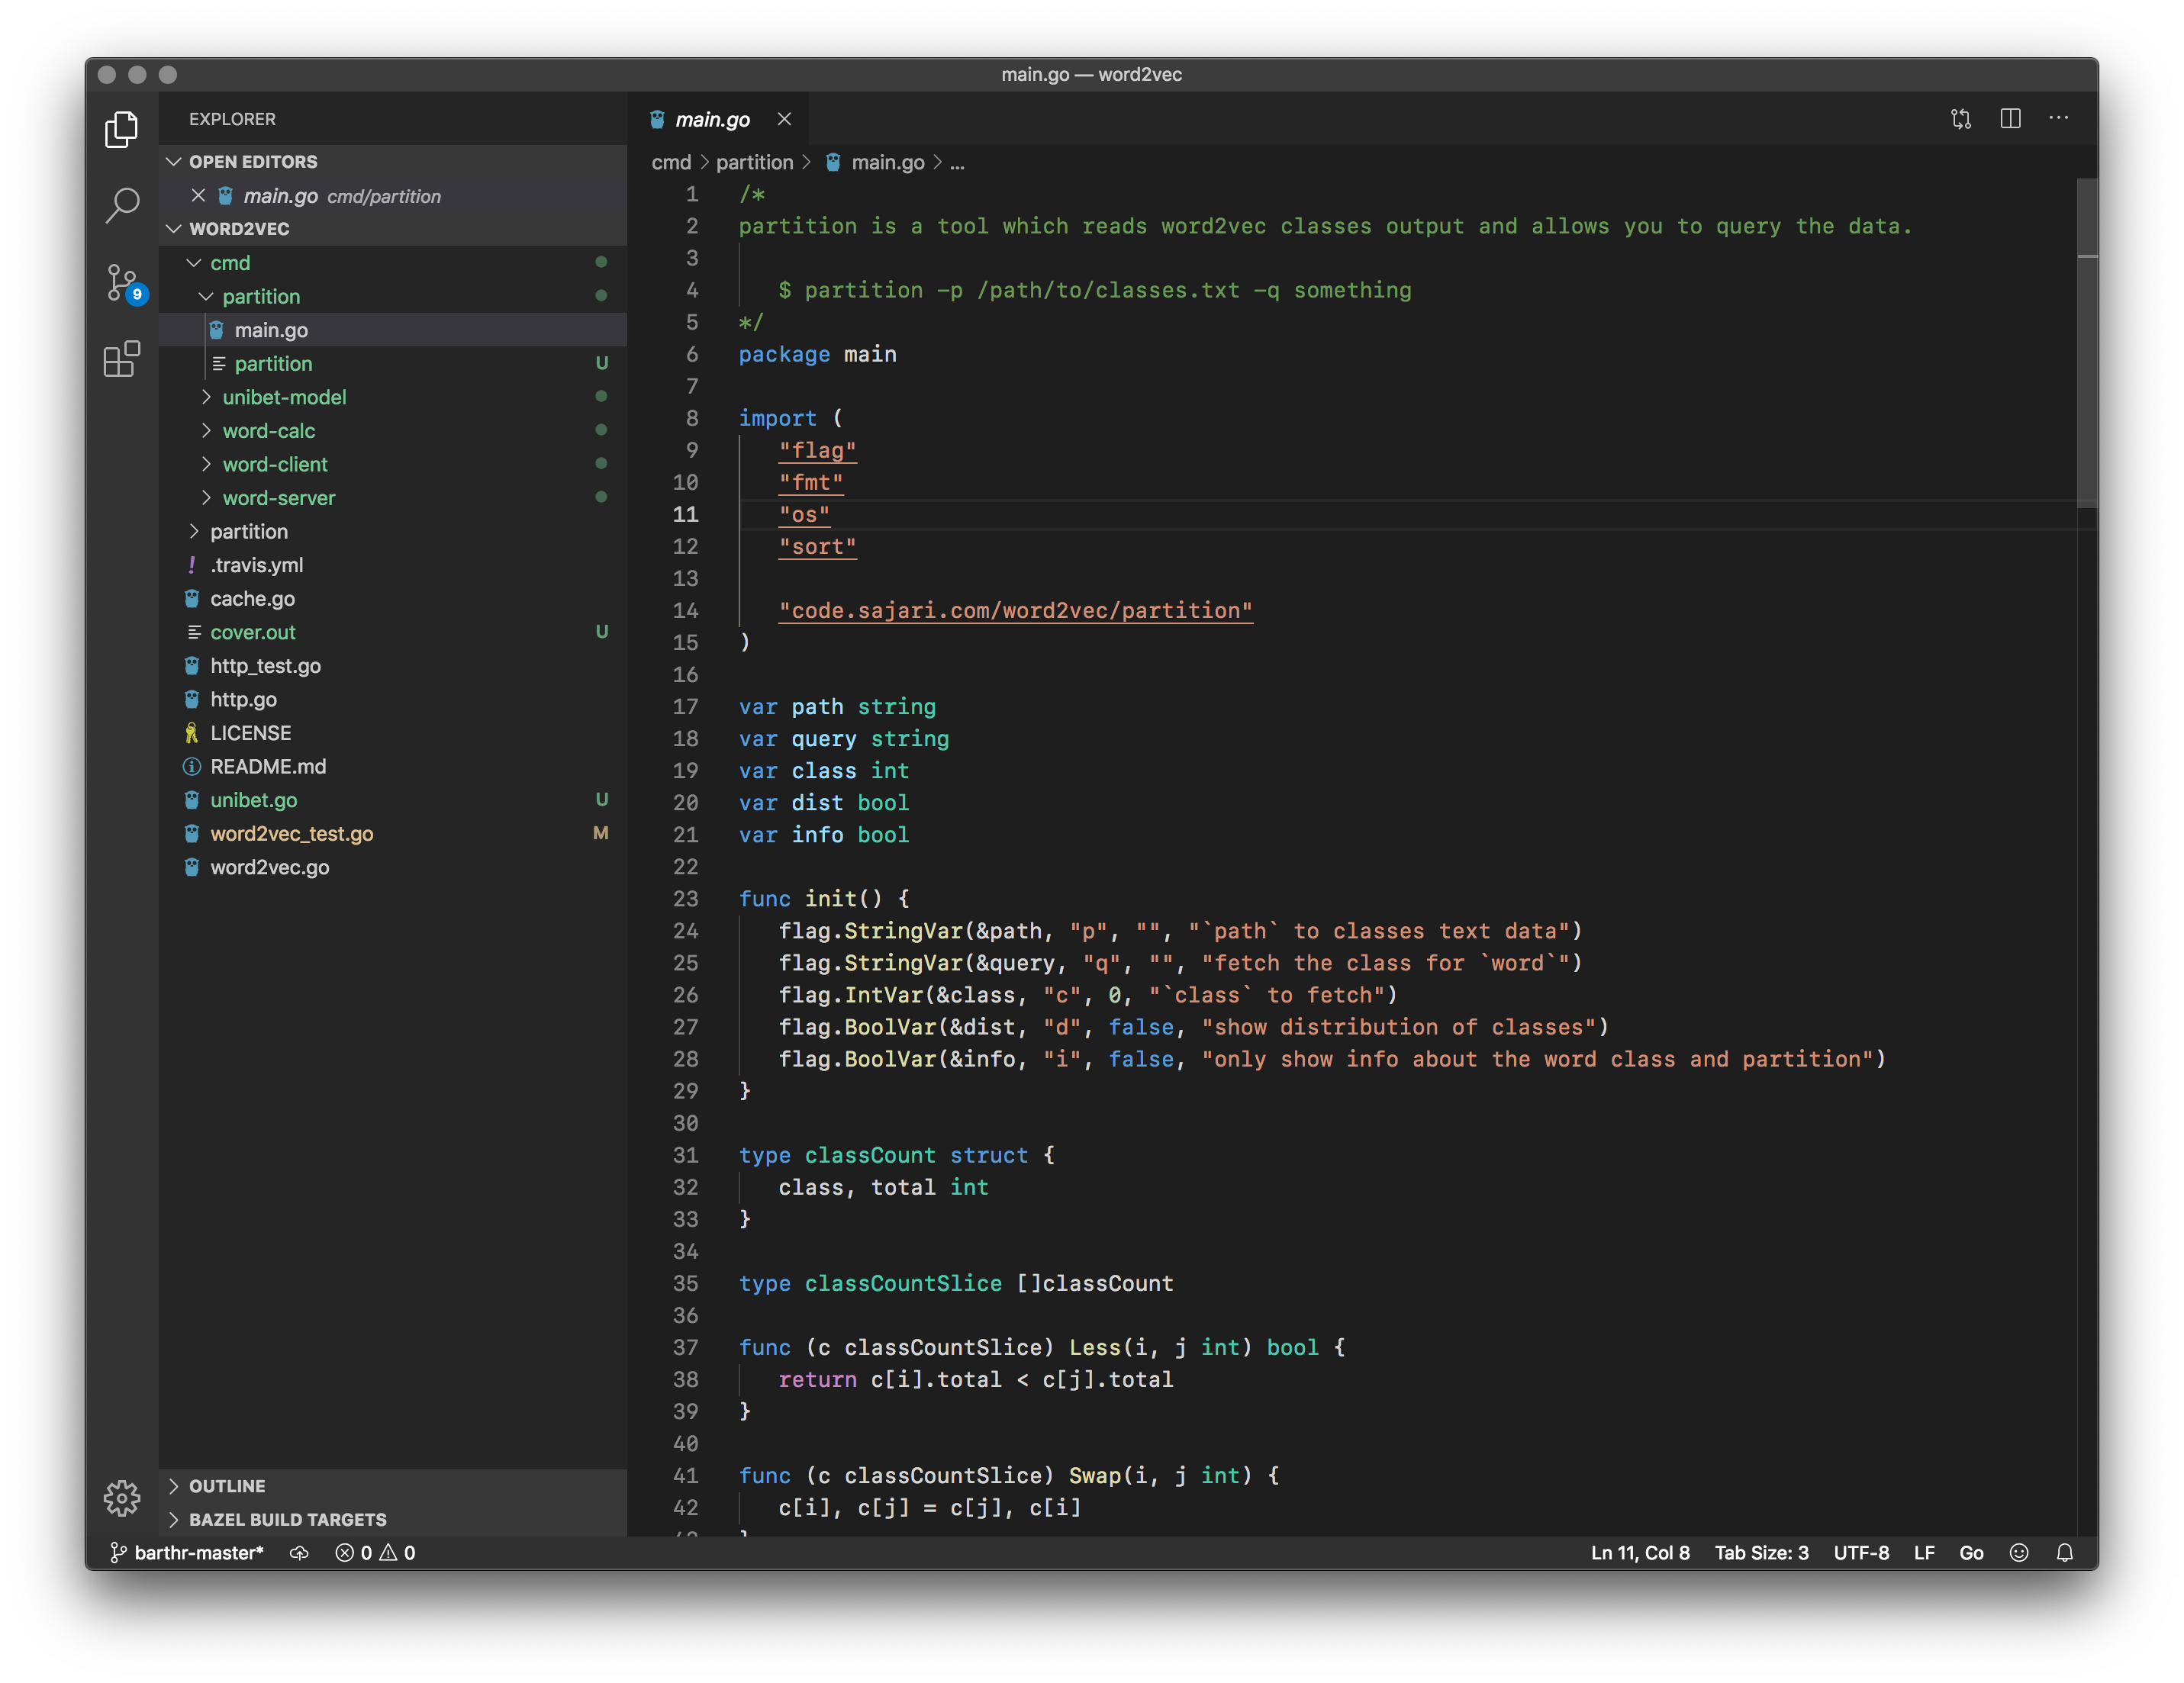Select the Go language mode
This screenshot has width=2184, height=1683.
click(x=1971, y=1552)
